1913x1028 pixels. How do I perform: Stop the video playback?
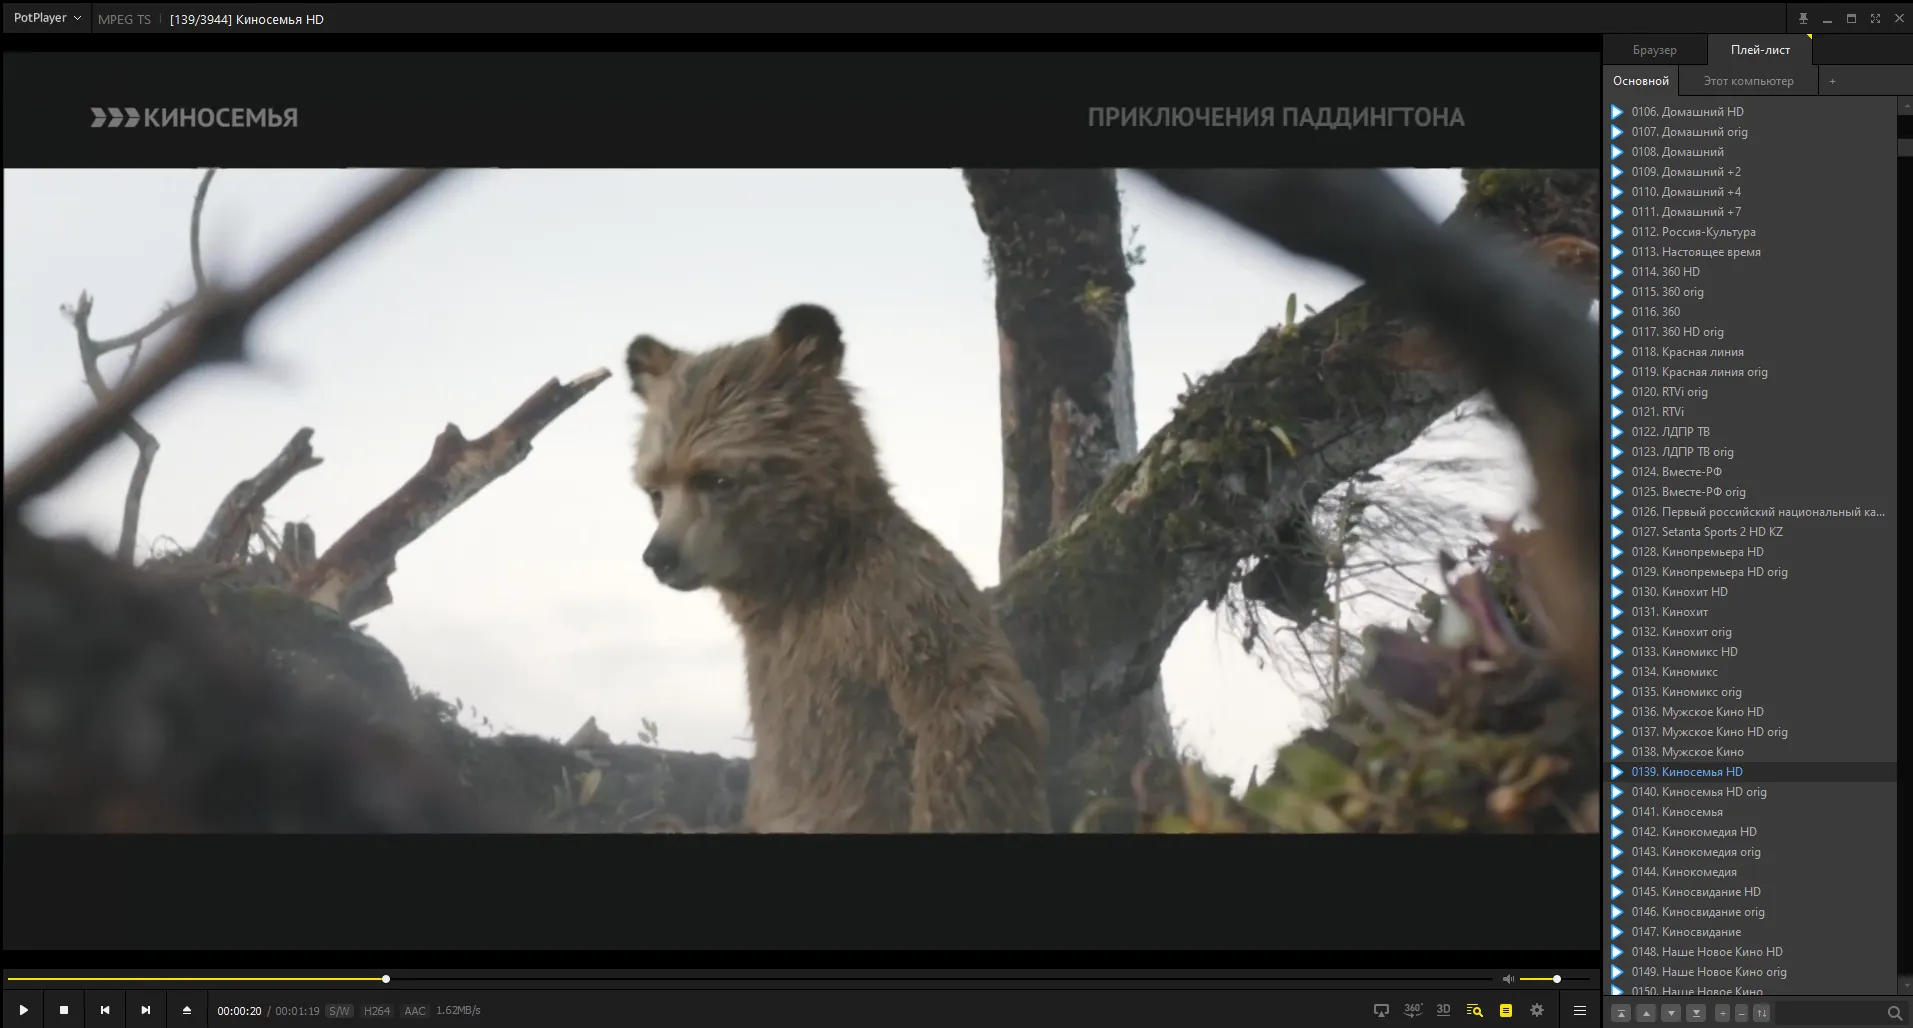(64, 1010)
